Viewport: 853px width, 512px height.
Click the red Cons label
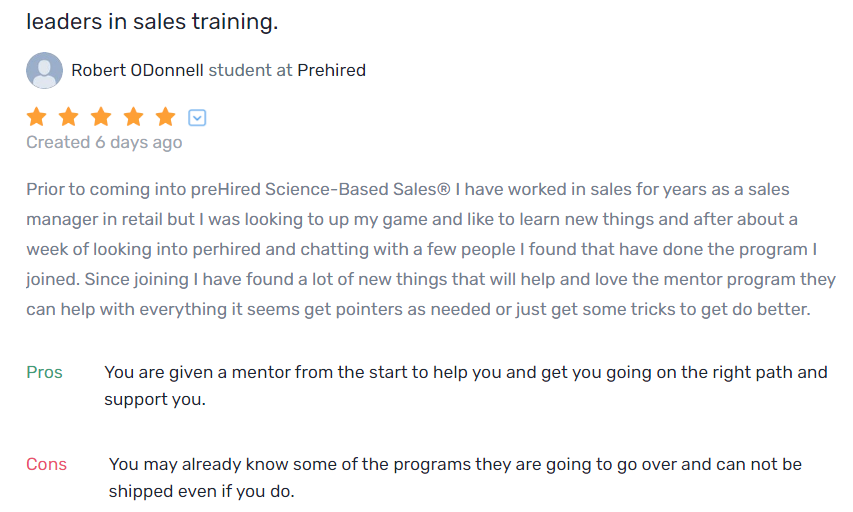[46, 464]
